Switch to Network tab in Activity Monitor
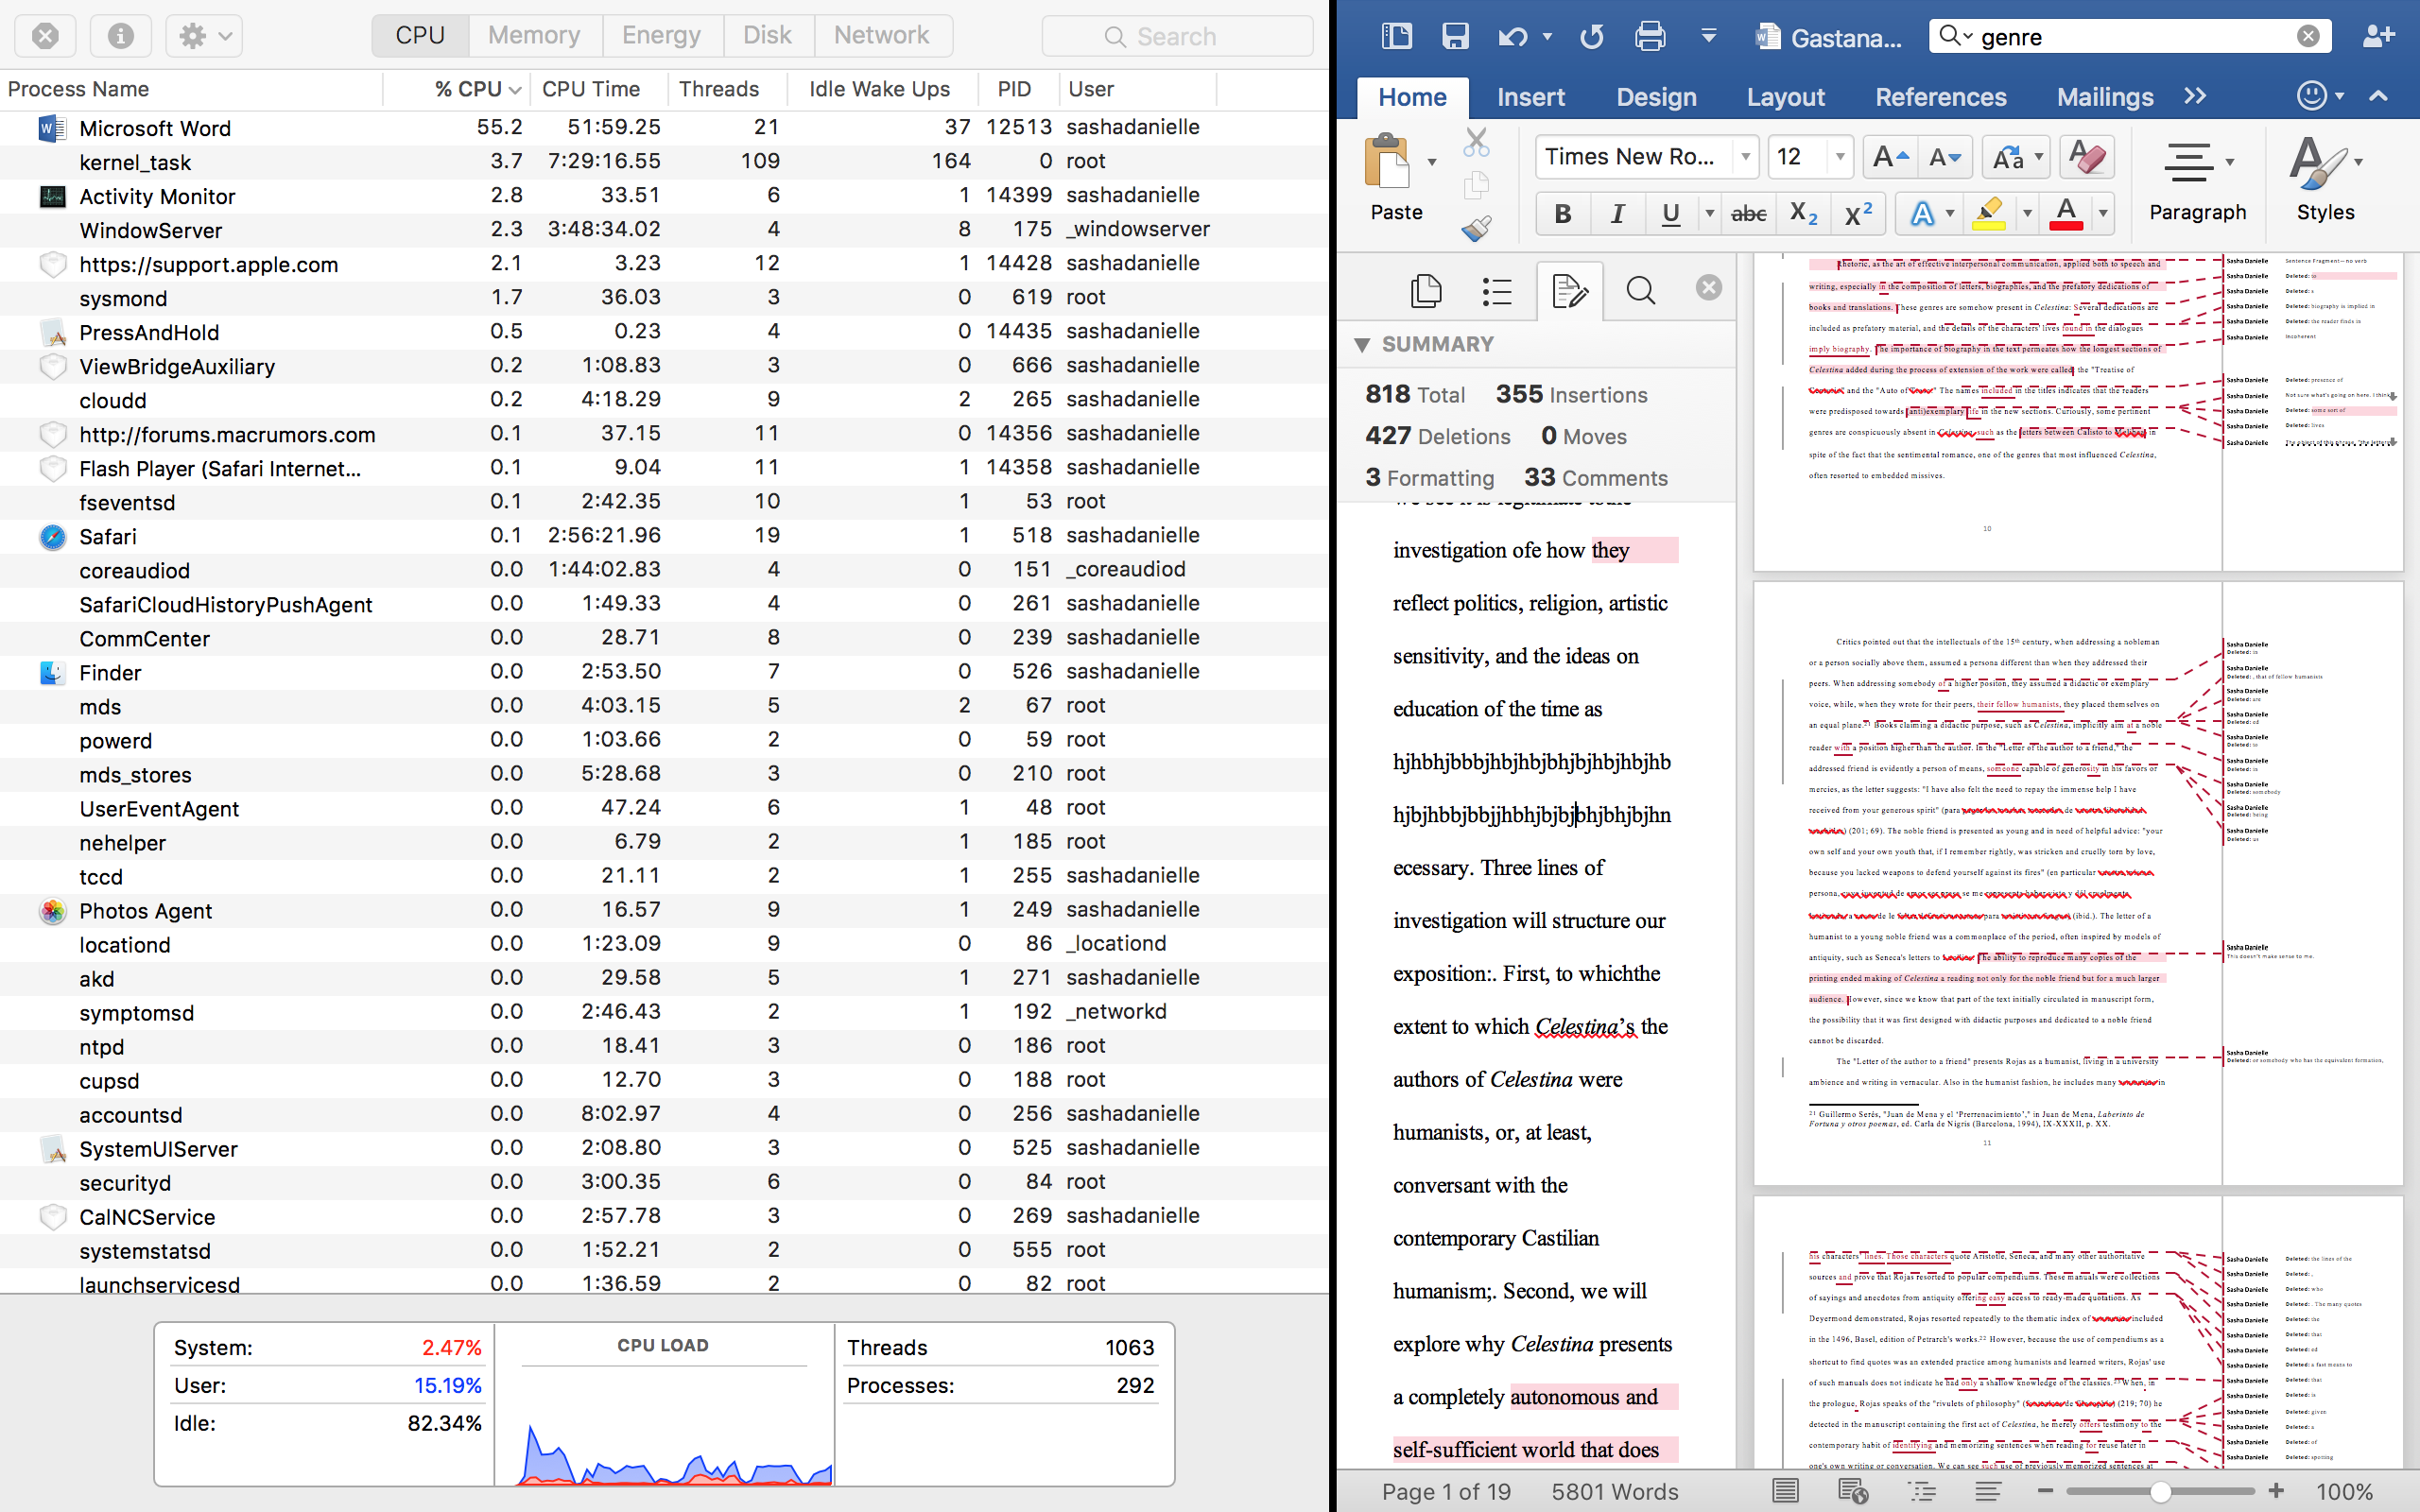This screenshot has width=2420, height=1512. [x=881, y=36]
